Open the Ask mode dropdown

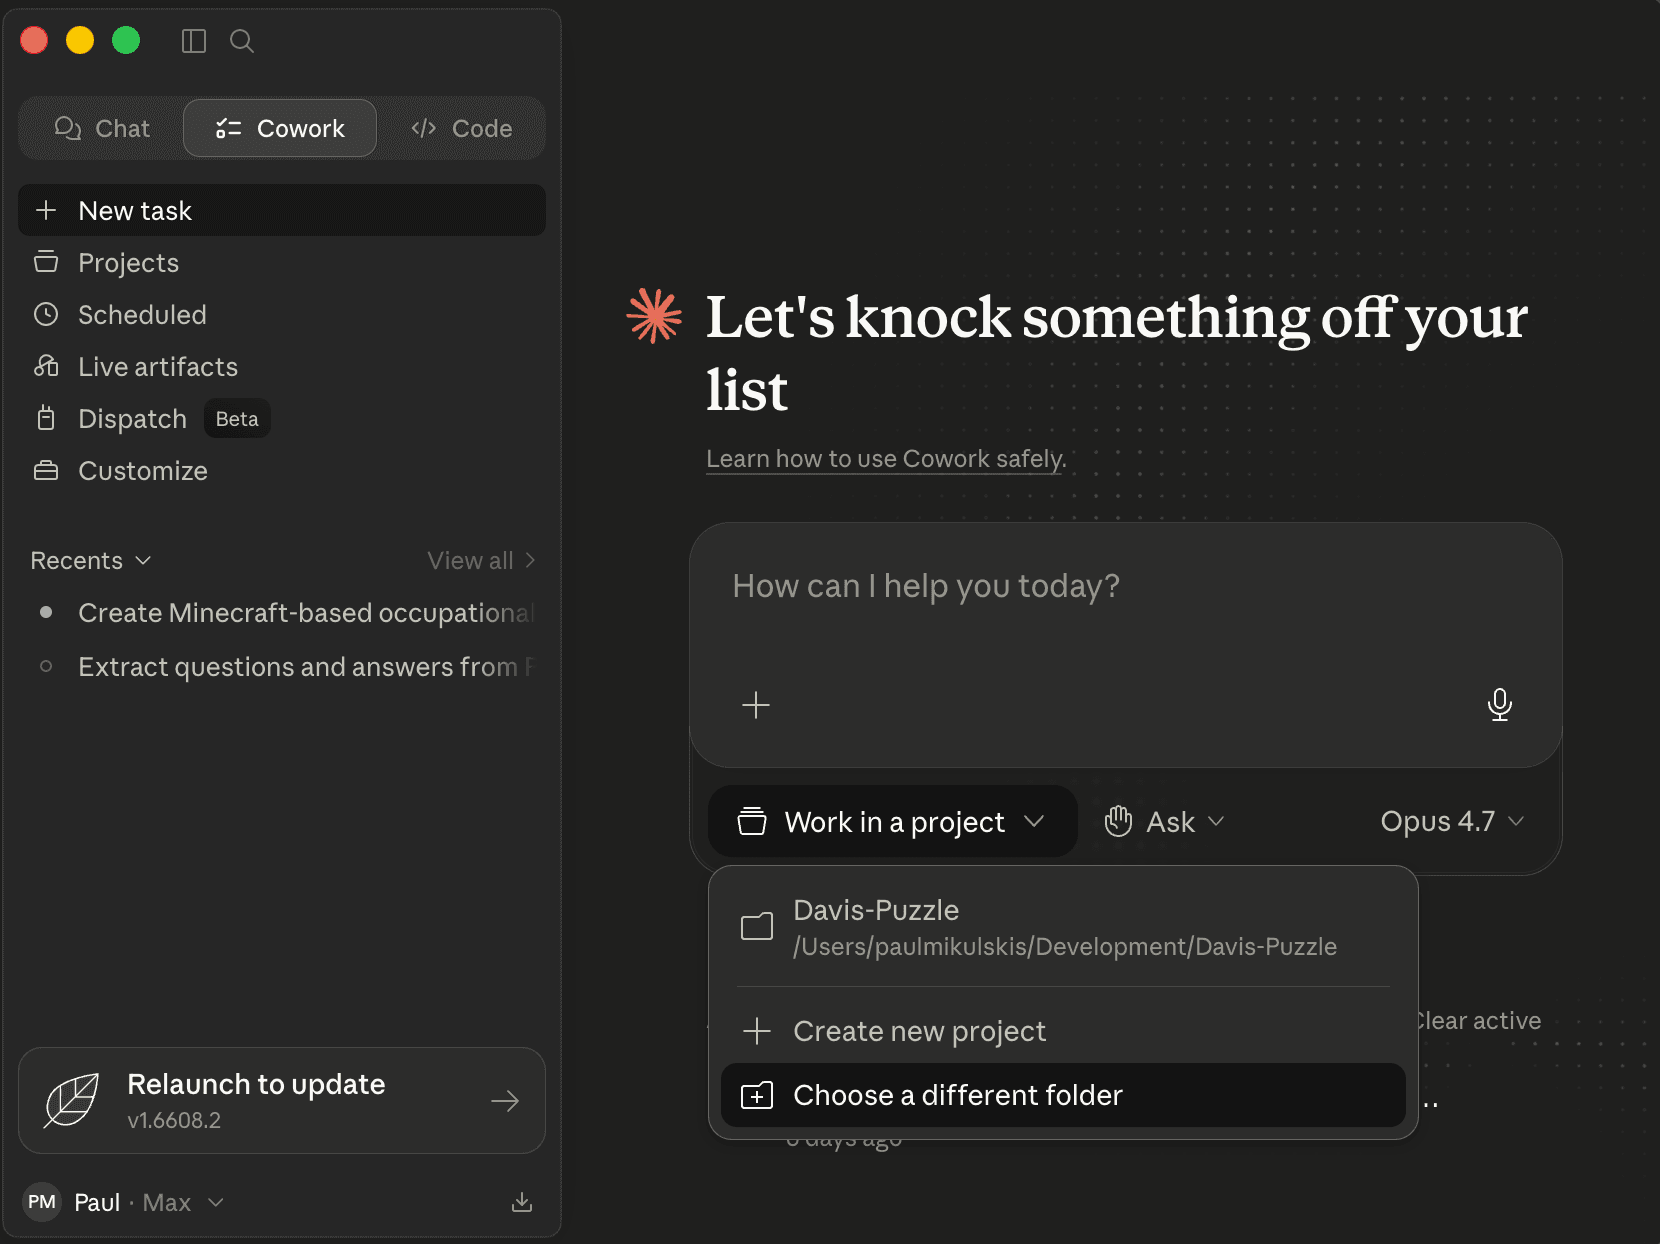(1164, 822)
